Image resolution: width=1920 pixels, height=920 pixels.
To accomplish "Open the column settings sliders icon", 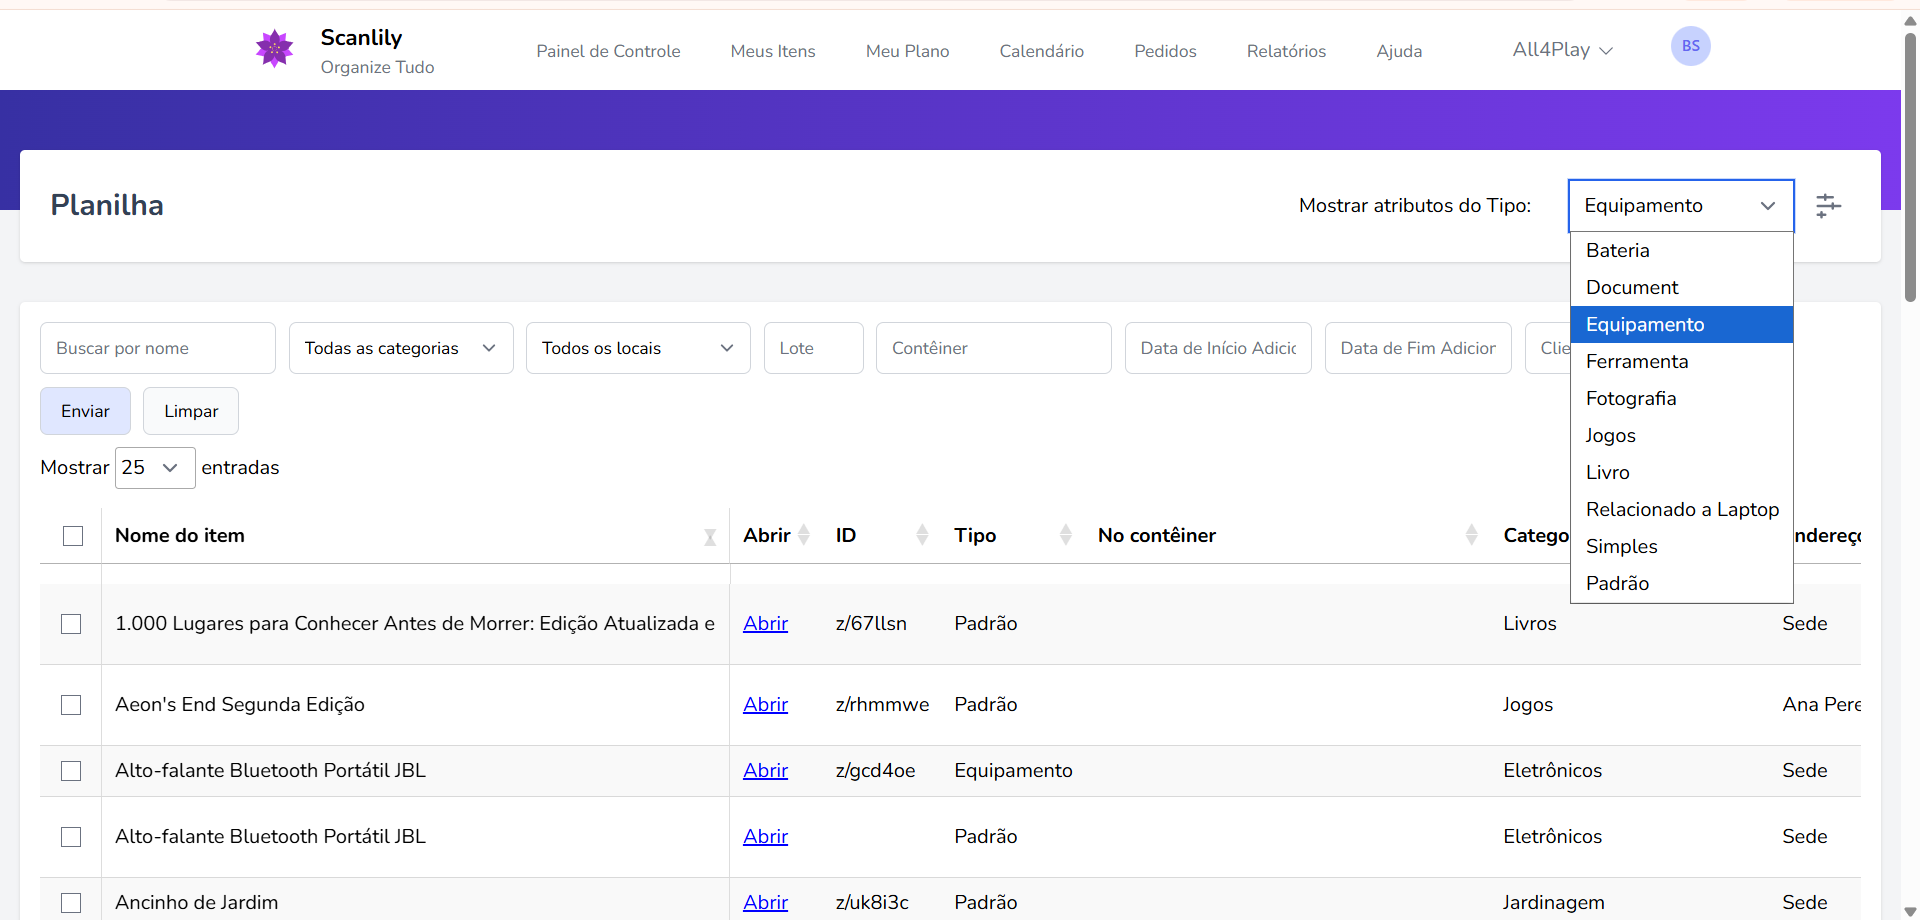I will (1828, 205).
